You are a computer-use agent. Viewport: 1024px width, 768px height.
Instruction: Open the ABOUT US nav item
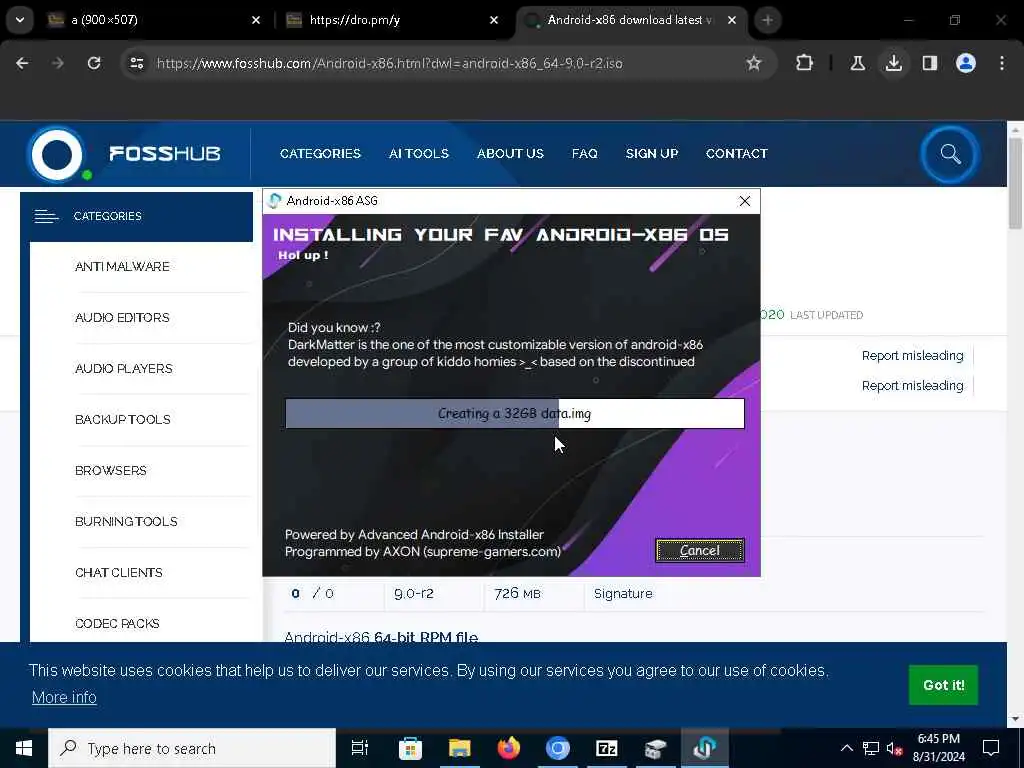(510, 153)
